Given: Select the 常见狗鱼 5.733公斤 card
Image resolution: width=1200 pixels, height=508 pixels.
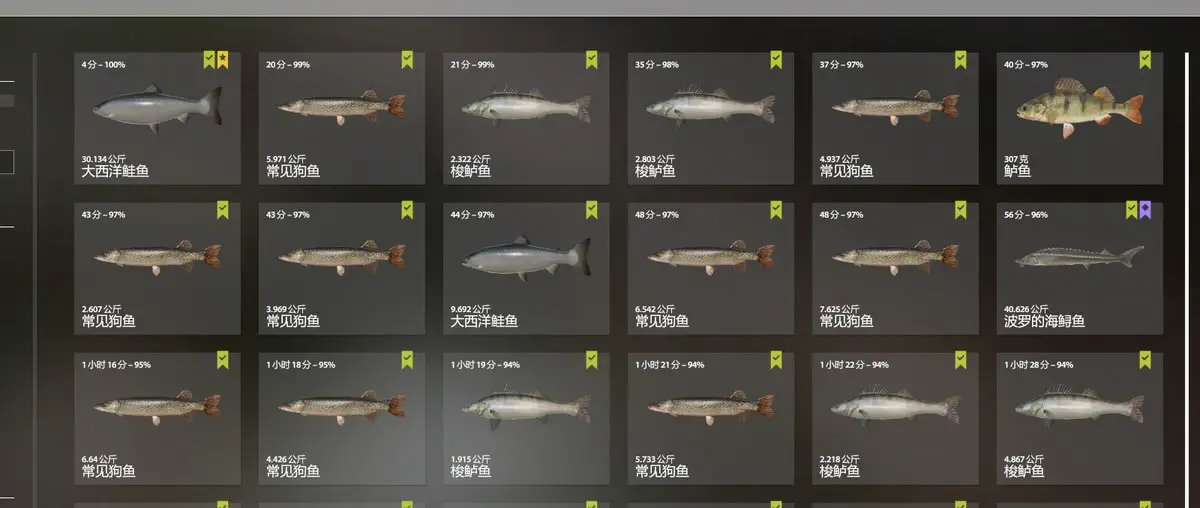Looking at the screenshot, I should 711,418.
